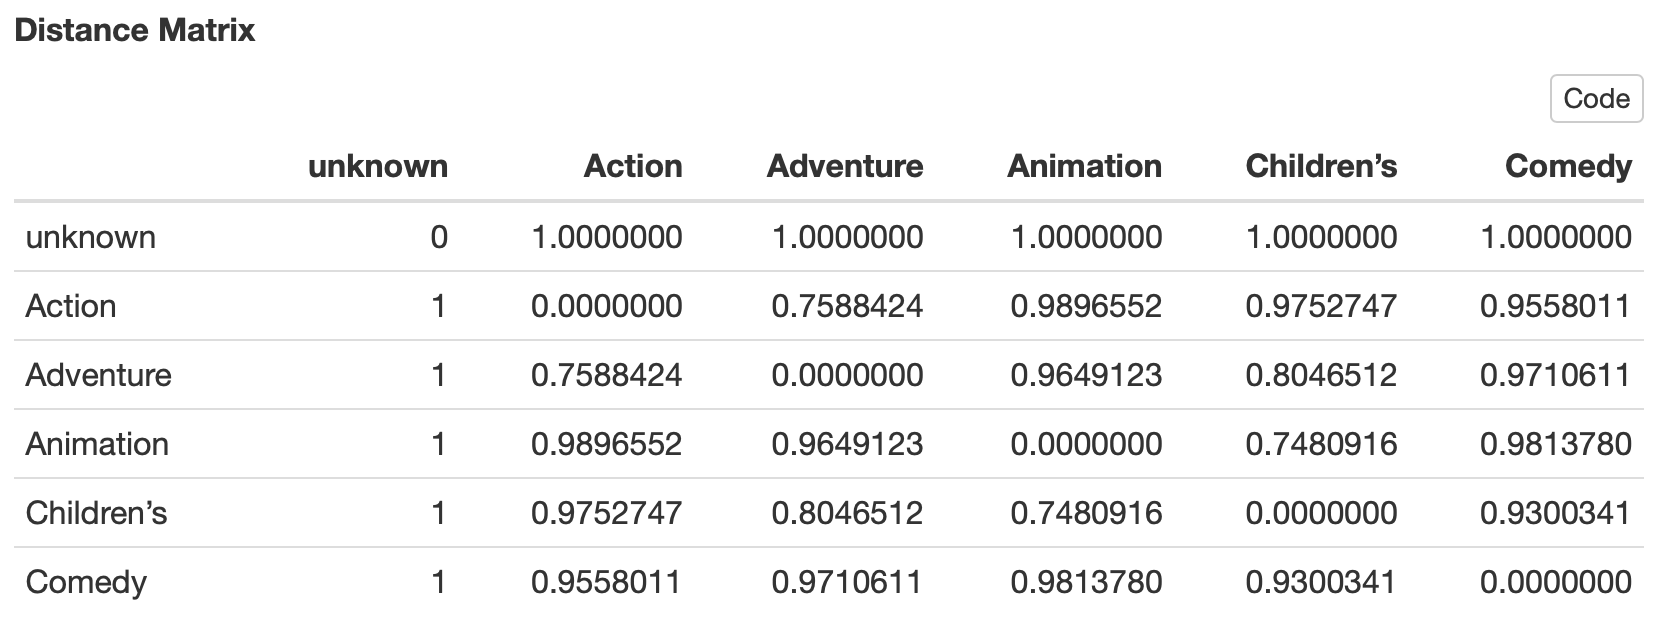Click the 0.8046512 cell in Adventure row
This screenshot has height=622, width=1660.
1321,375
